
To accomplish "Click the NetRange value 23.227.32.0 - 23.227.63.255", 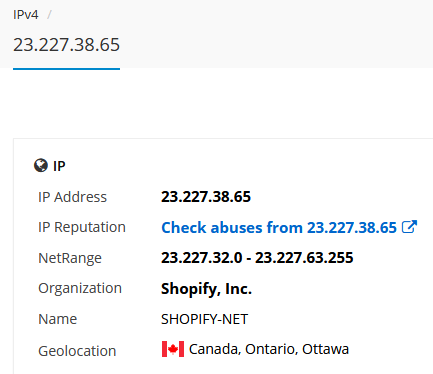I will (x=257, y=258).
